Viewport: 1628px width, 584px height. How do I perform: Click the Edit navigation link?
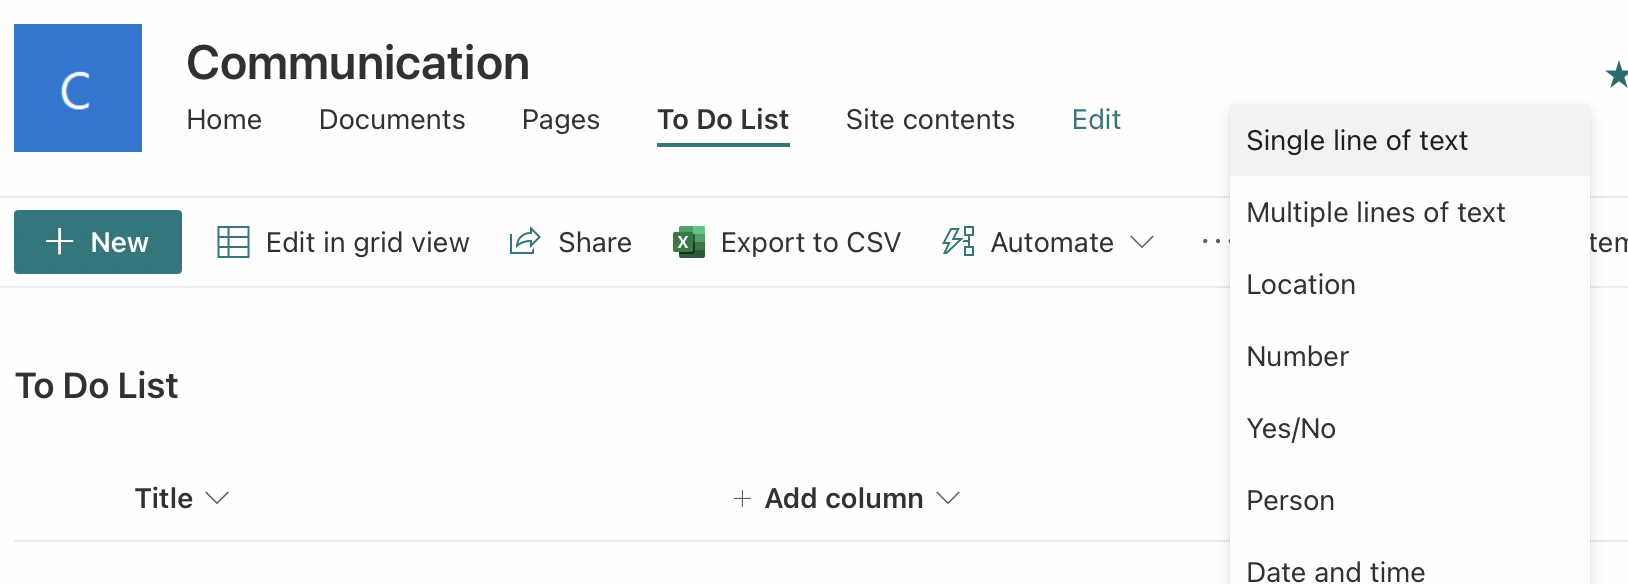click(x=1096, y=120)
